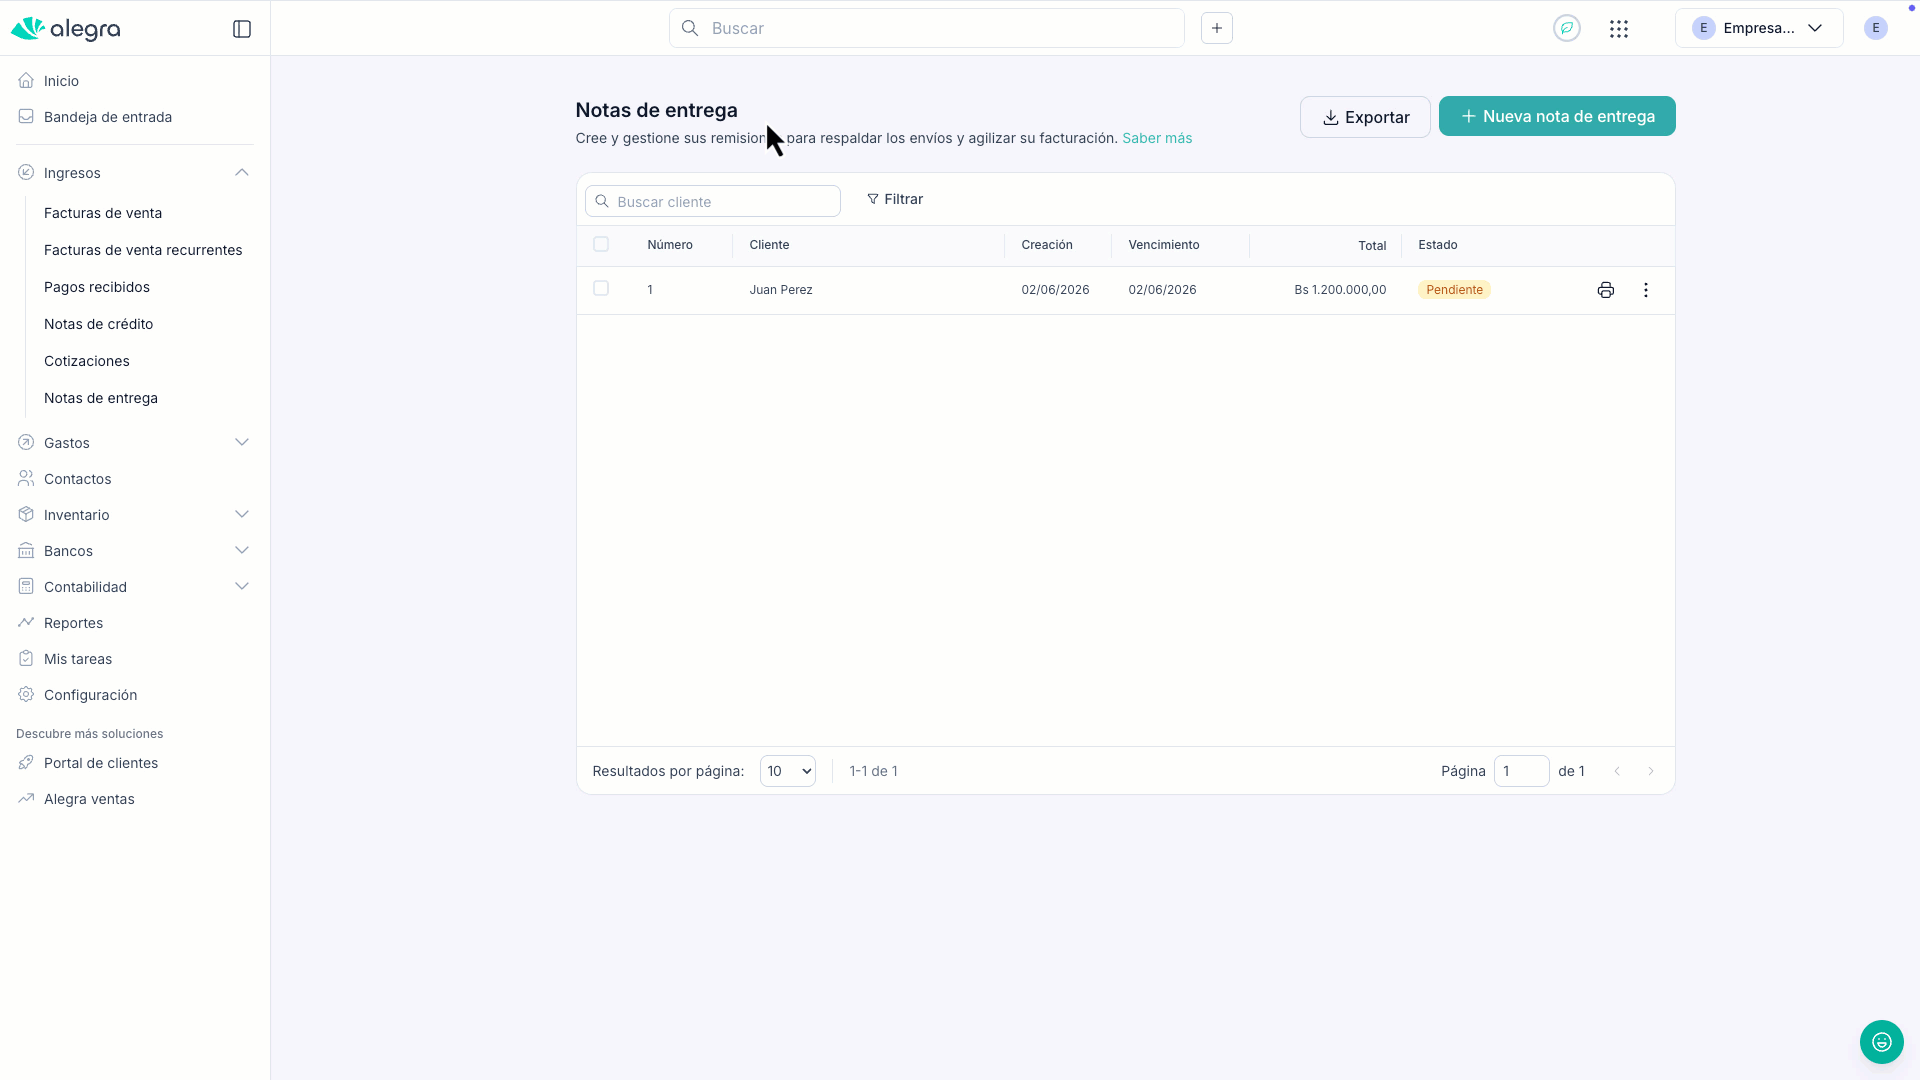Open Facturas de venta recurrentes

(143, 250)
